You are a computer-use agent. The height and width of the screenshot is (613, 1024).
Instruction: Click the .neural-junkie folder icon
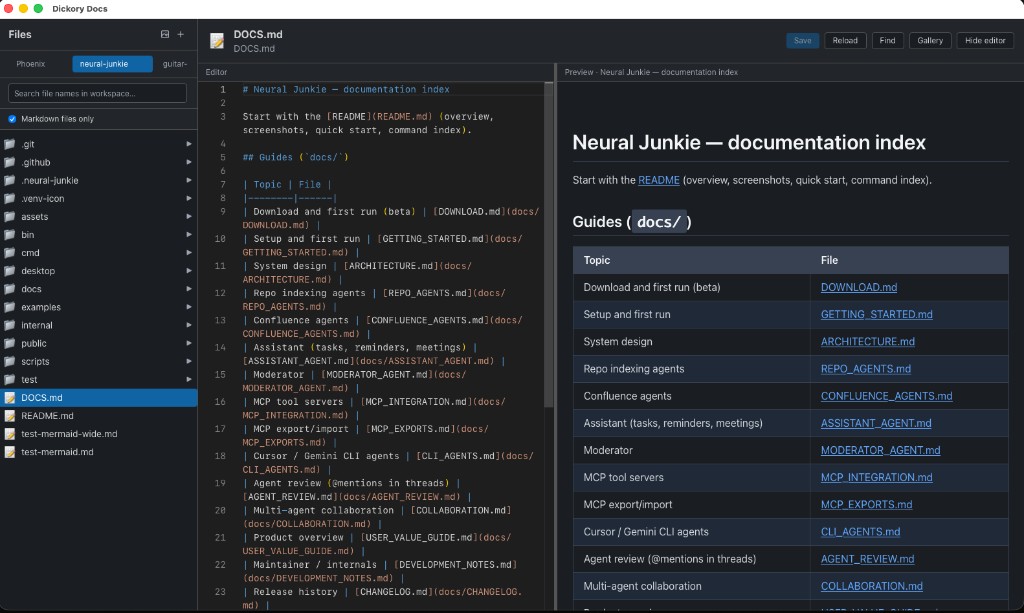(x=10, y=181)
